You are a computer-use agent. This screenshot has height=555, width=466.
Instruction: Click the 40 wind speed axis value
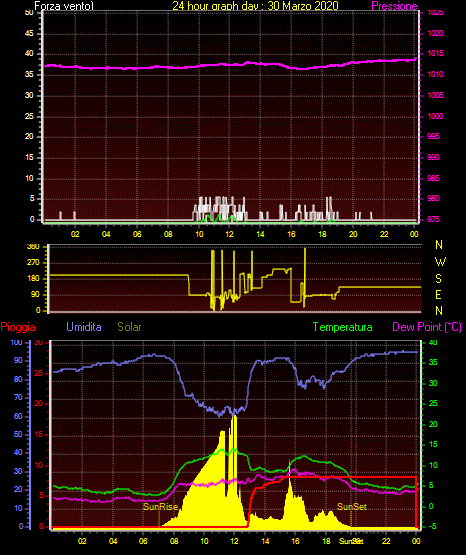[x=29, y=54]
